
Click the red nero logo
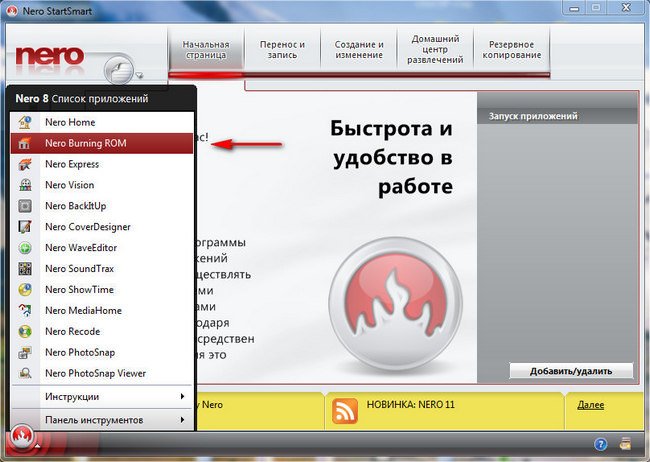(50, 56)
